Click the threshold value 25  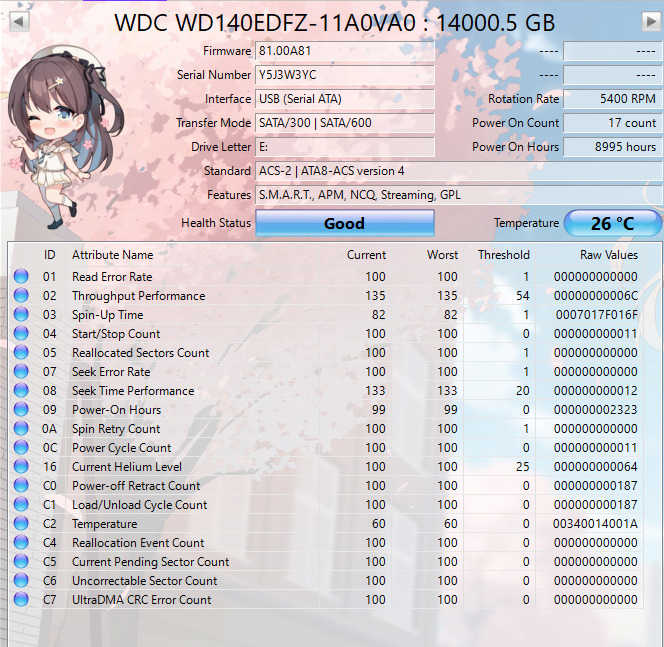pos(523,467)
